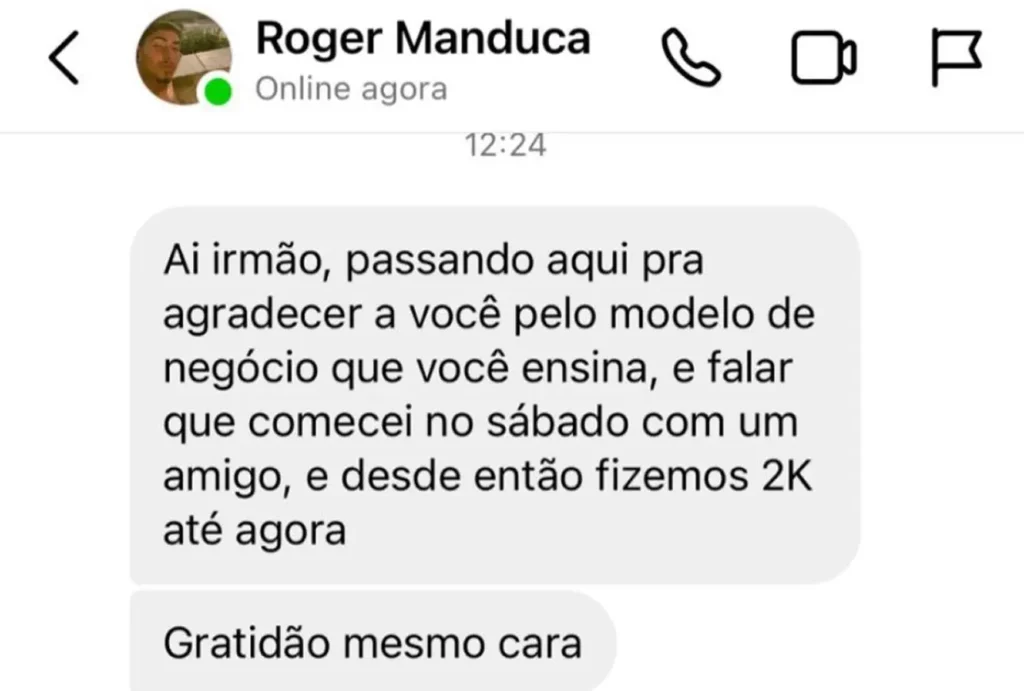
Task: Click the 12:24 timestamp
Action: (505, 146)
